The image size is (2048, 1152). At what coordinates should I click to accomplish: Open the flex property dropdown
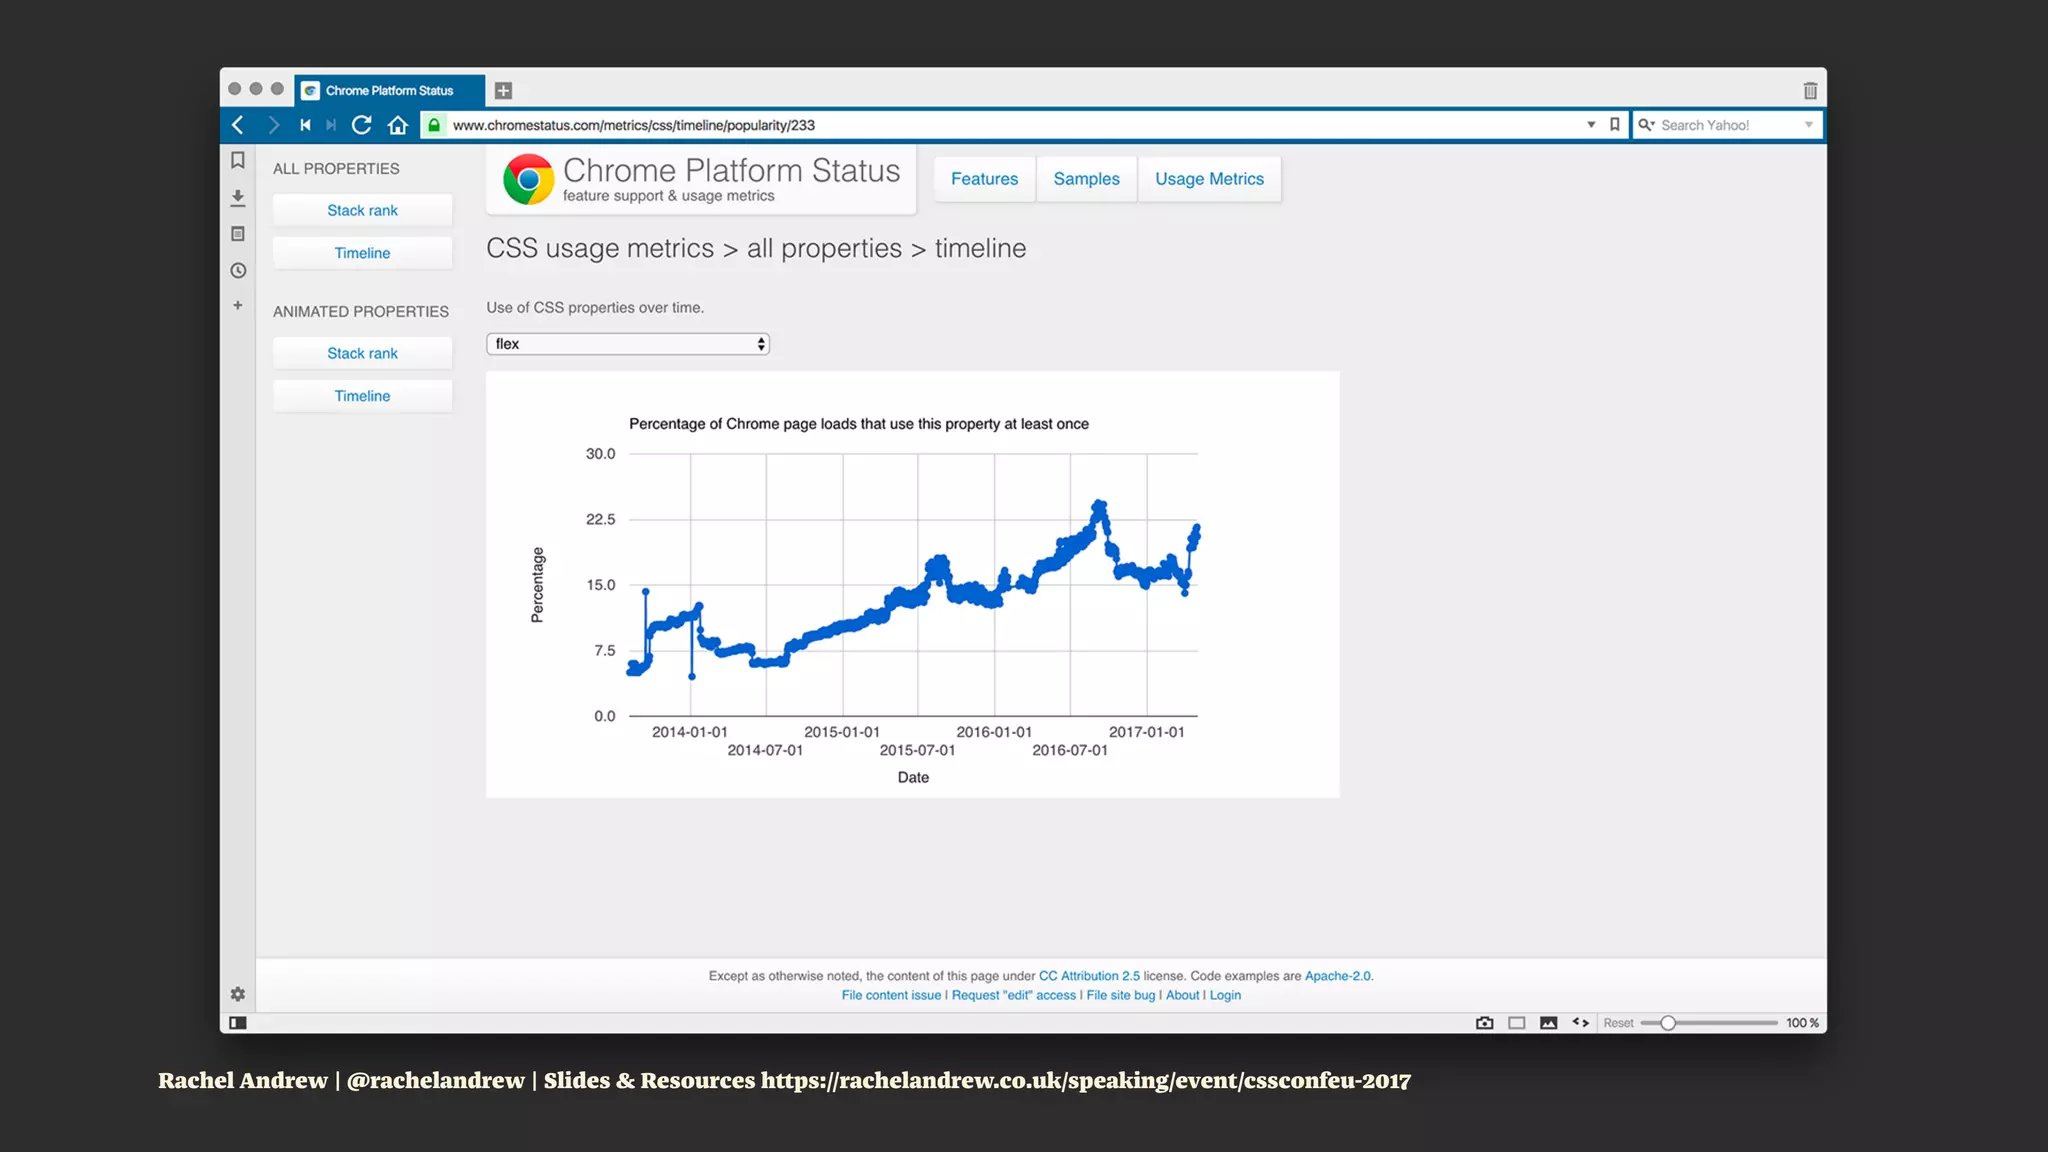(x=627, y=344)
